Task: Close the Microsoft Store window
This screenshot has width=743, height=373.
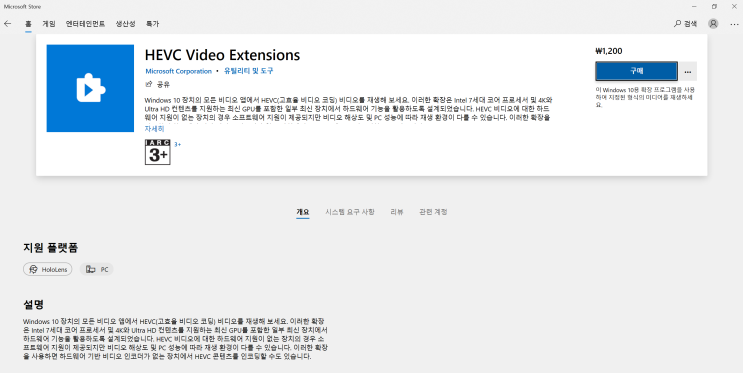Action: (x=734, y=7)
